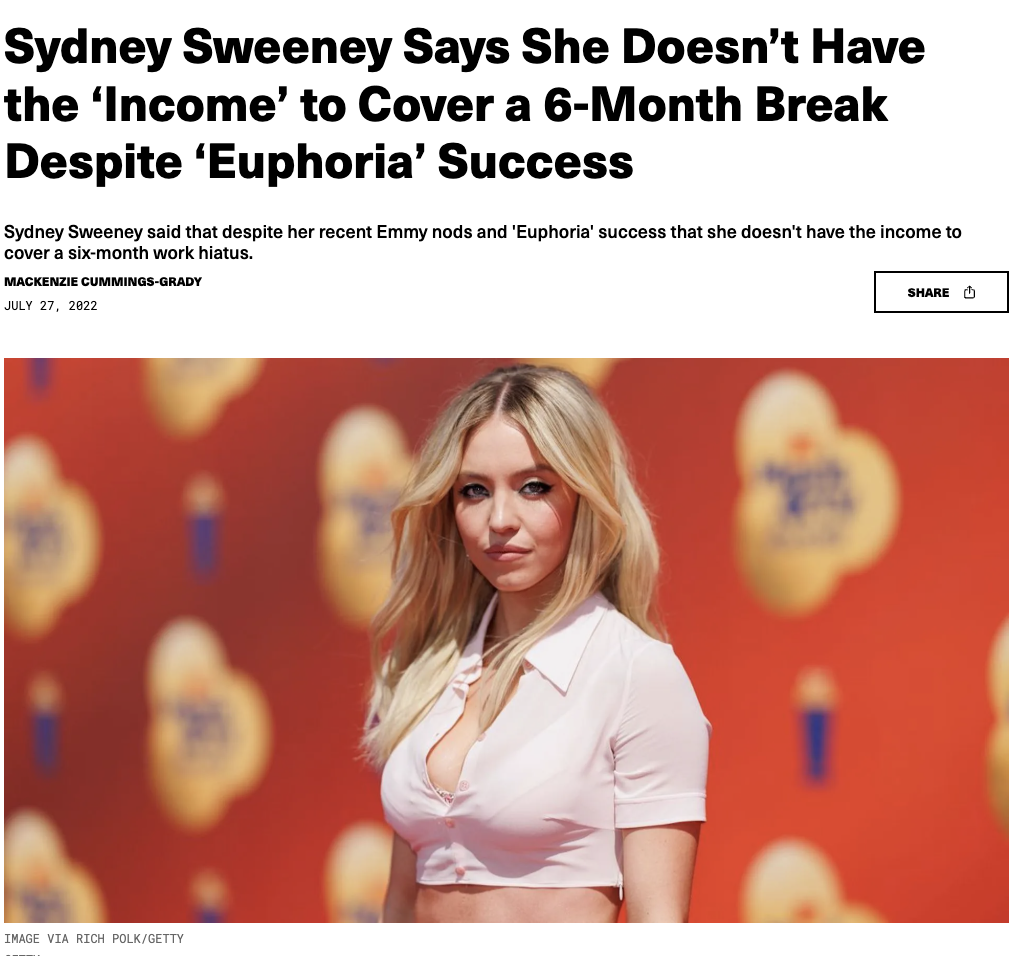
Task: Click 'Says She Doesn't Have' in headline
Action: (664, 48)
